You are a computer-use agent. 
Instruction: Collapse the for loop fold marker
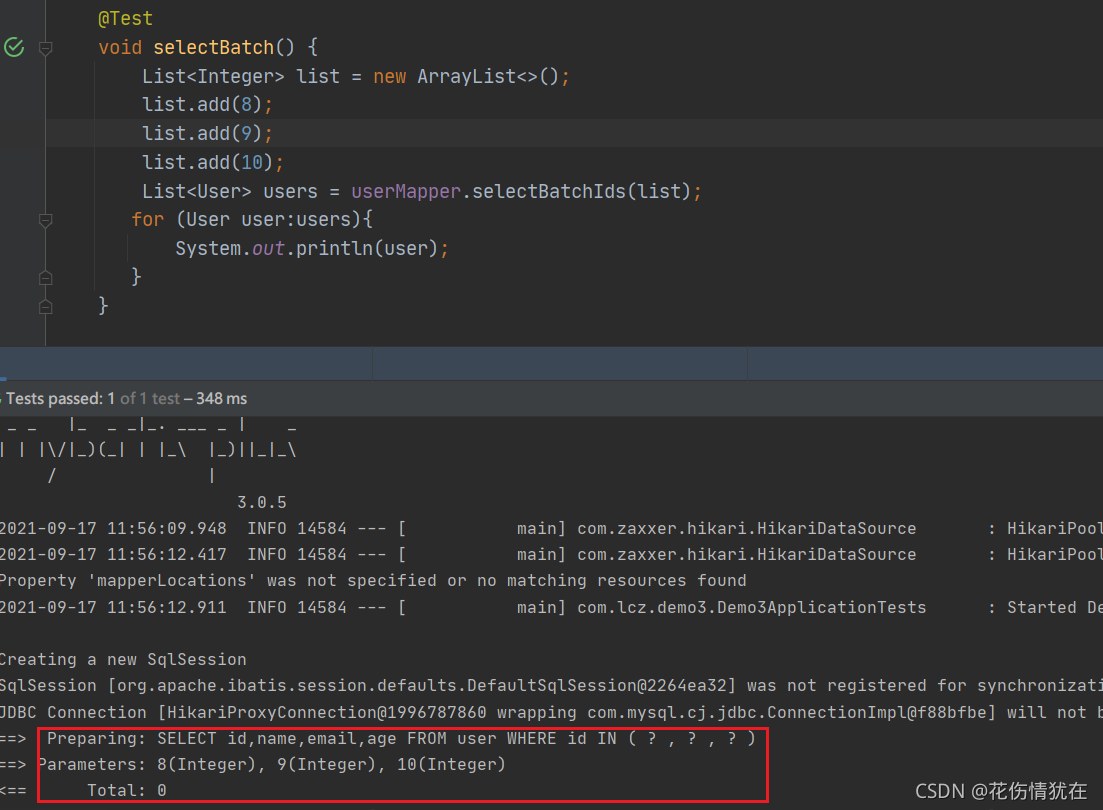click(46, 220)
